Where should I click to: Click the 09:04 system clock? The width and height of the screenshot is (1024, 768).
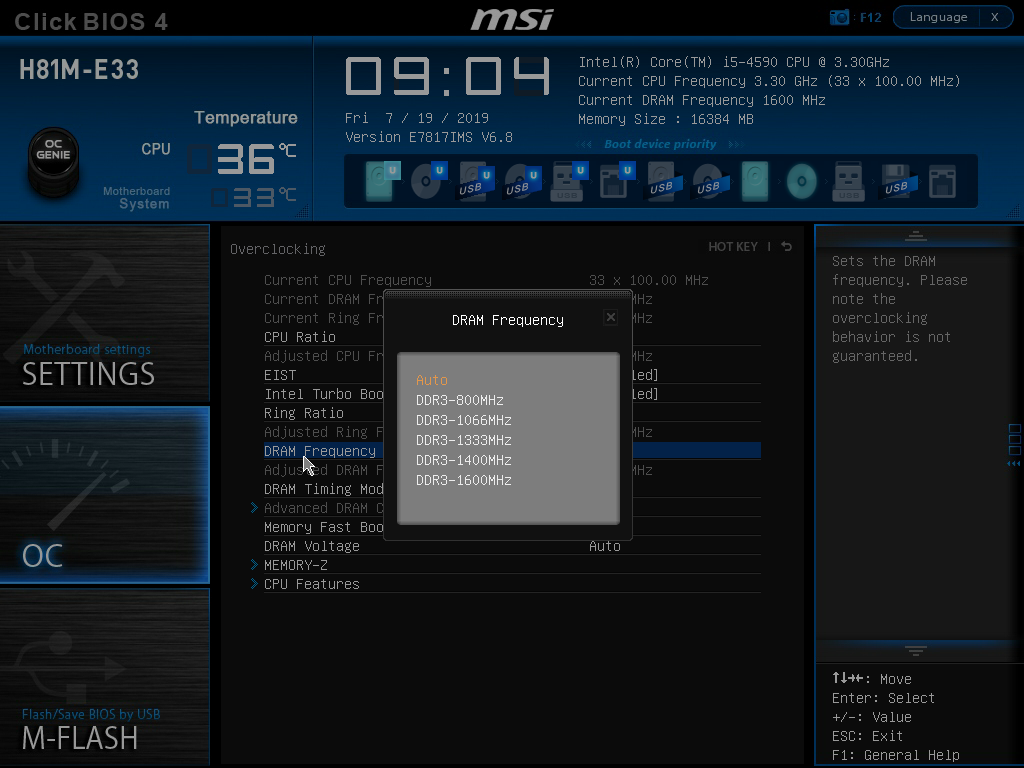[448, 76]
